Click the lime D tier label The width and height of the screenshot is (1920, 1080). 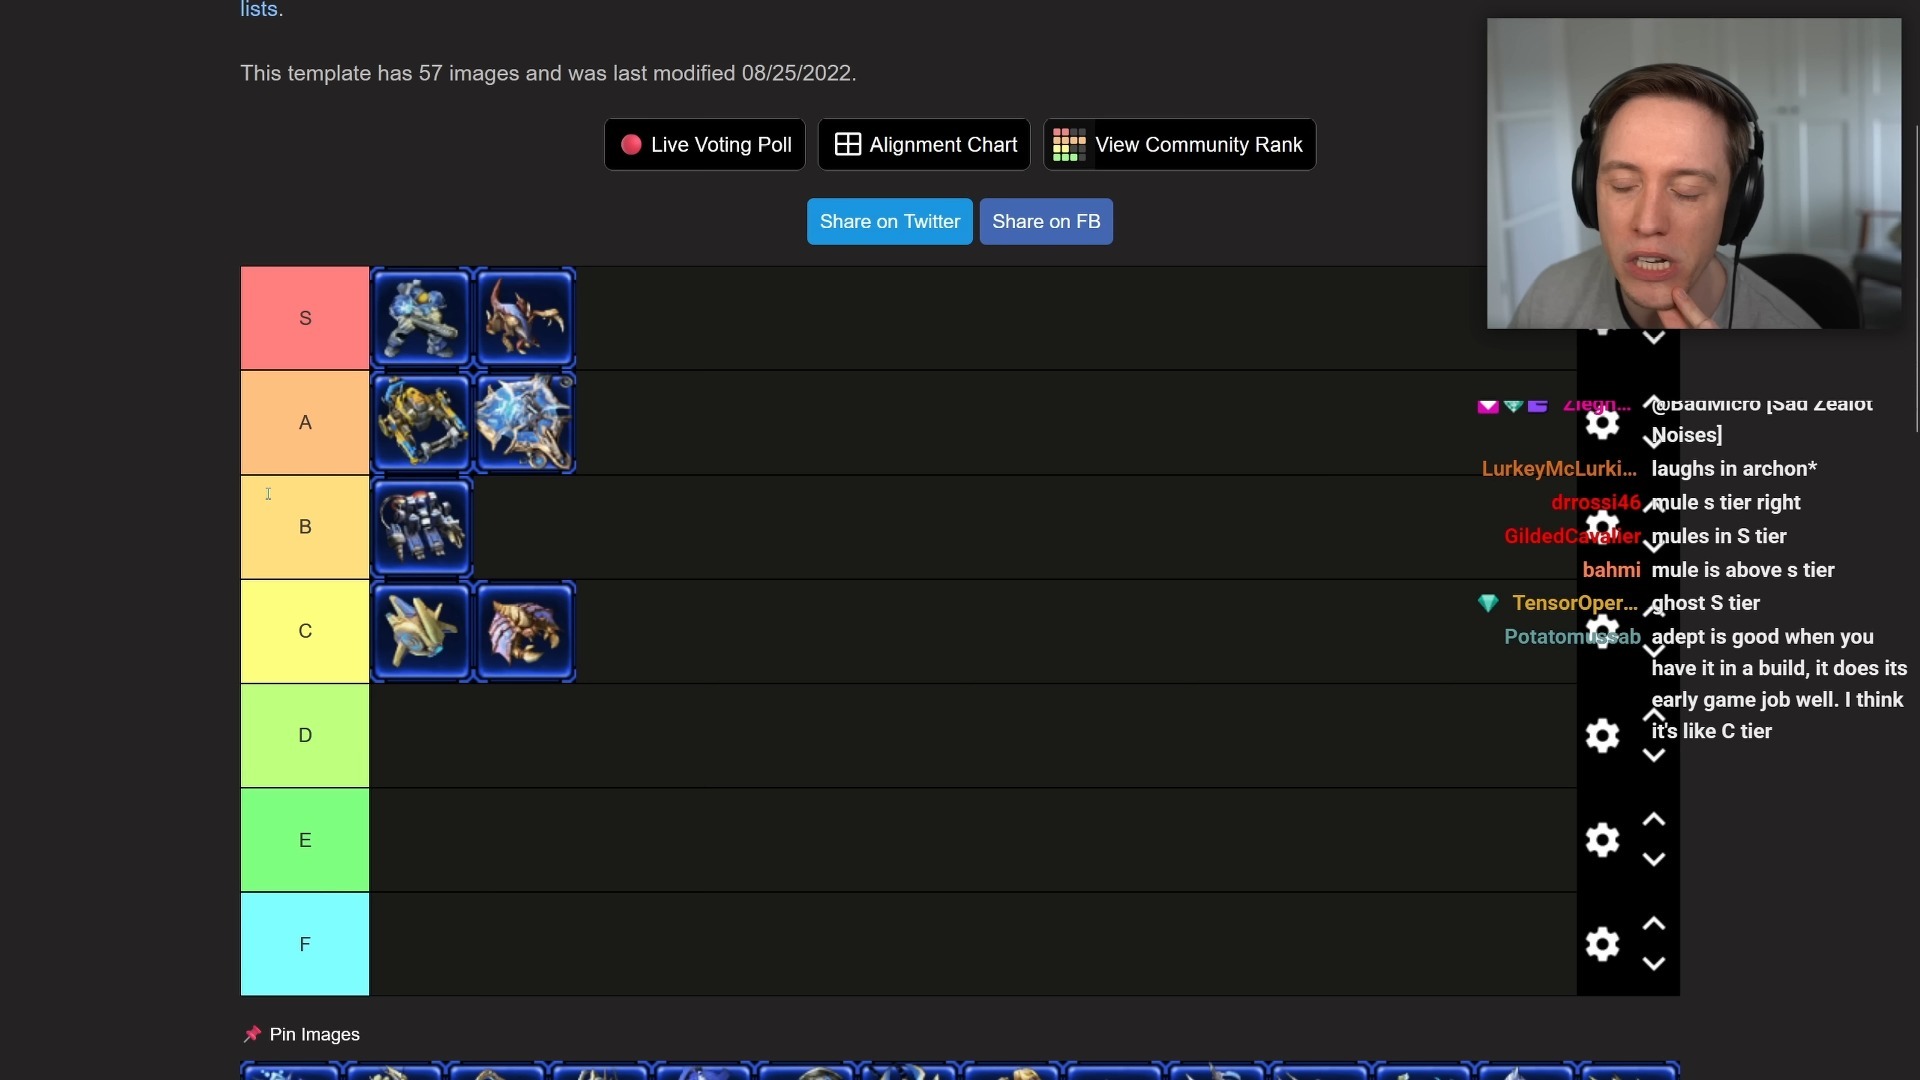pos(305,735)
